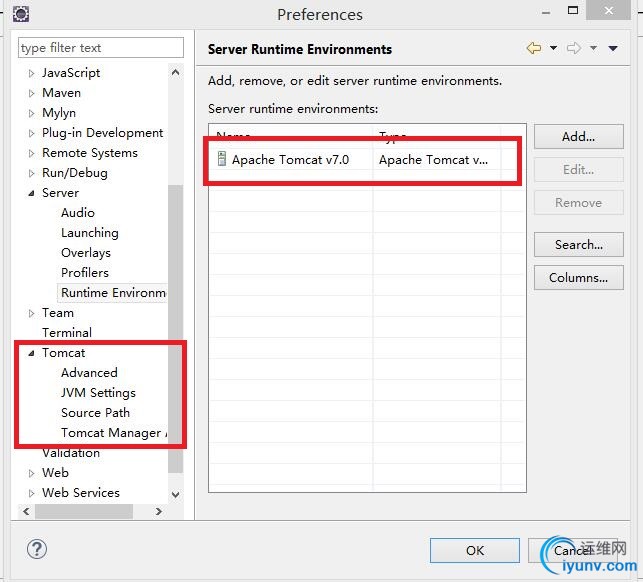Confirm with the OK button
Screen dimensions: 643x582
tap(475, 550)
